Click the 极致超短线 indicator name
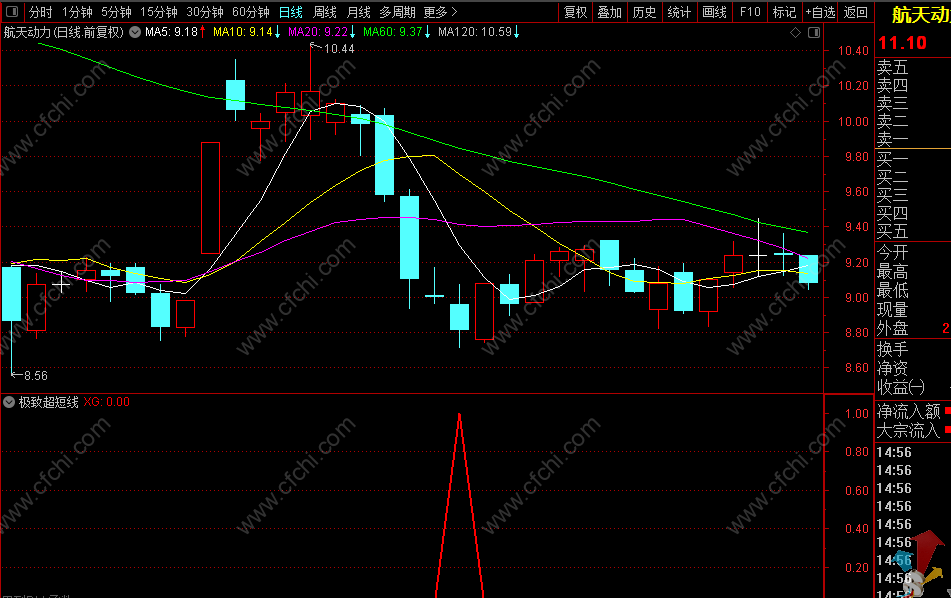This screenshot has height=598, width=951. pyautogui.click(x=49, y=402)
